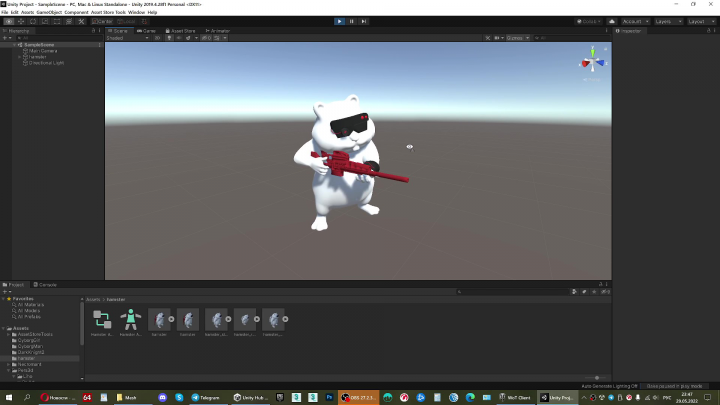Select Main Camera in Hierarchy
This screenshot has width=720, height=405.
tap(43, 51)
